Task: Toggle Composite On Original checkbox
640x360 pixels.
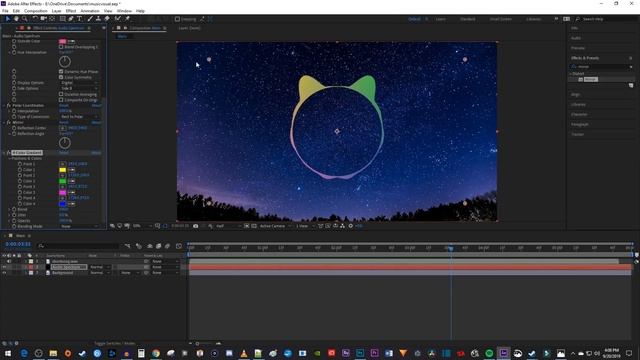Action: point(61,100)
